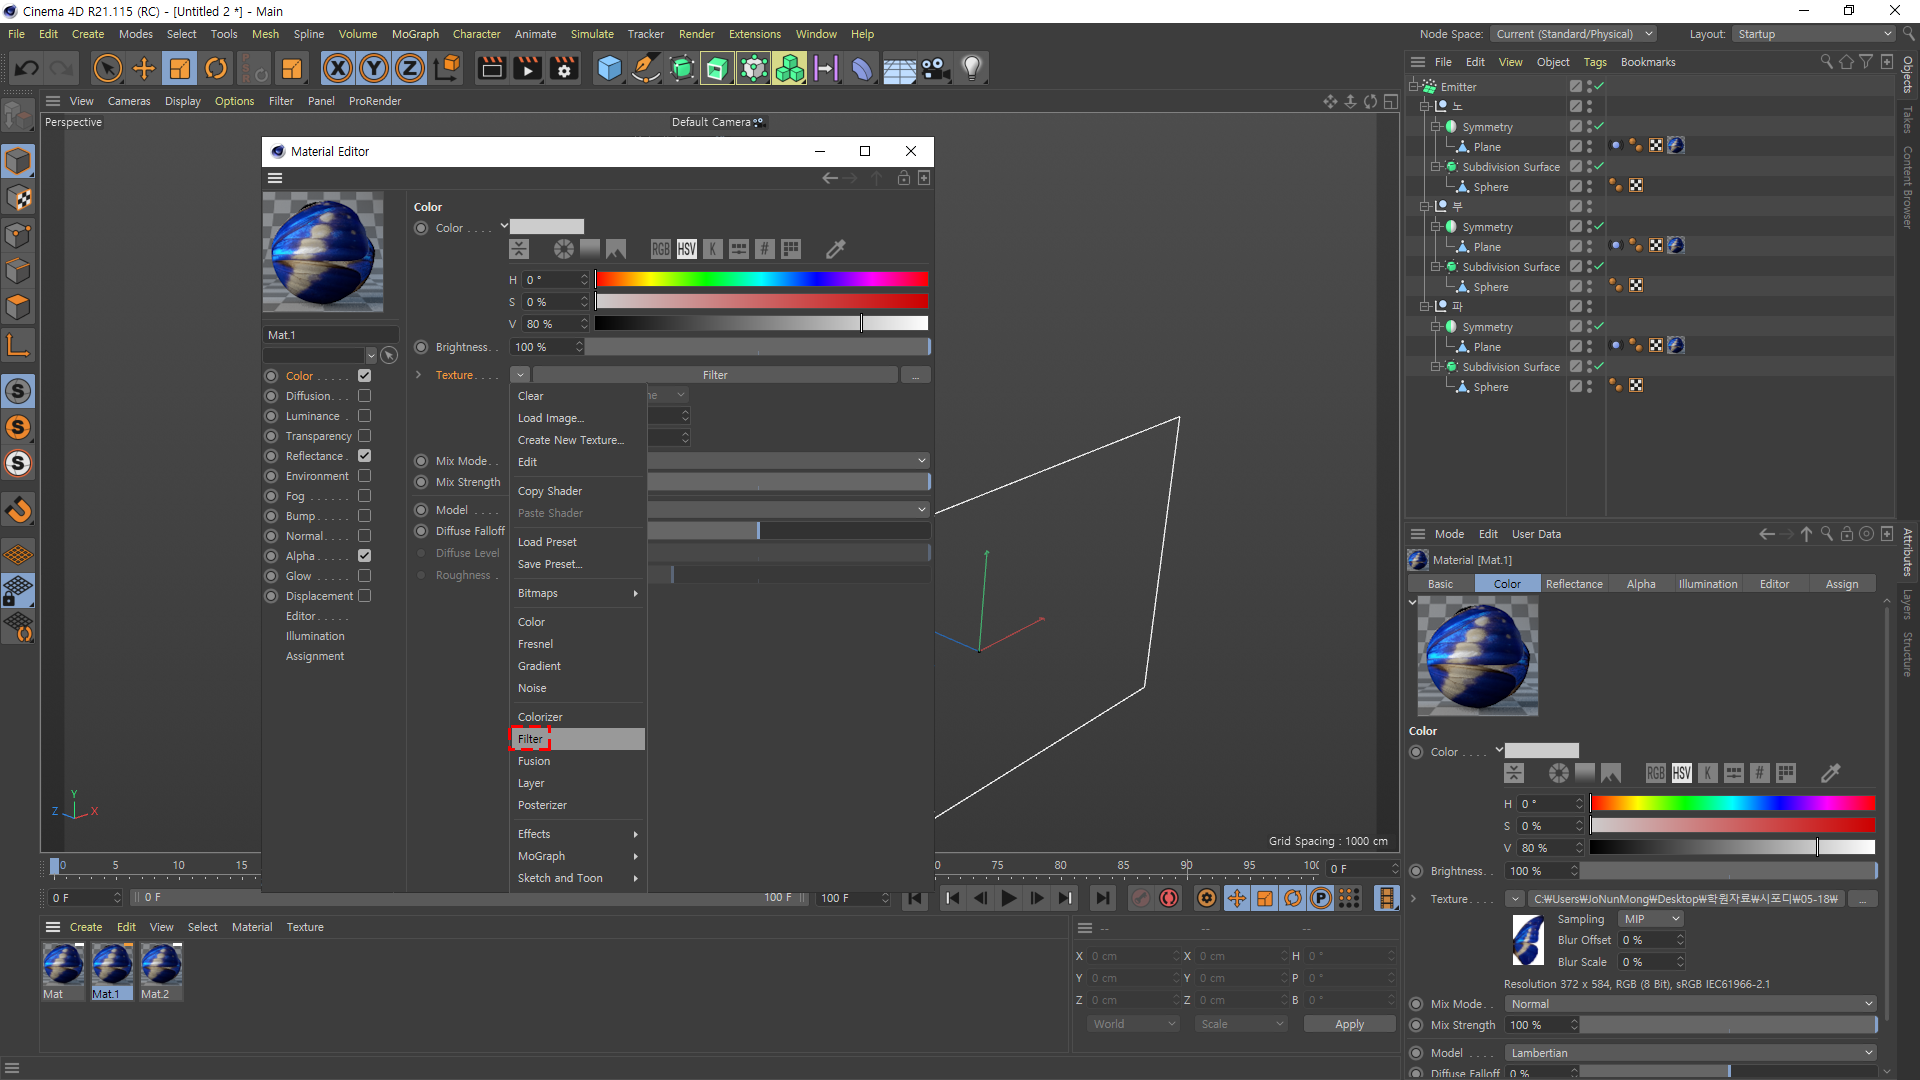Select the Rotate tool icon

click(x=216, y=68)
